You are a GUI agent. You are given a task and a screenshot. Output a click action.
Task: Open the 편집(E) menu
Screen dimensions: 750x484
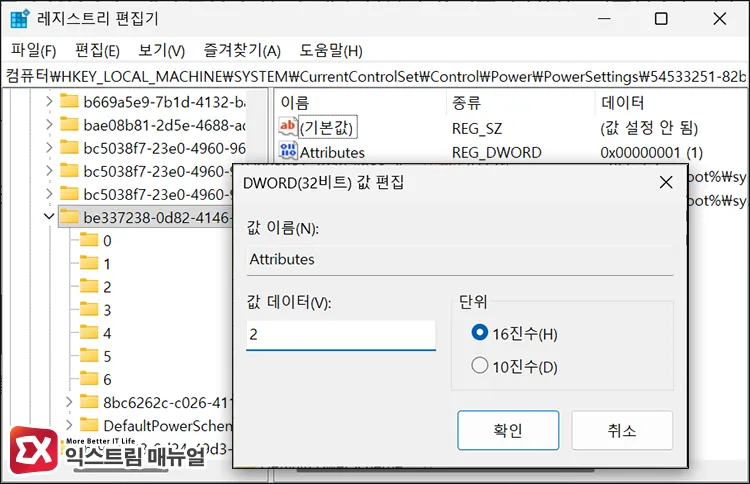(x=97, y=50)
